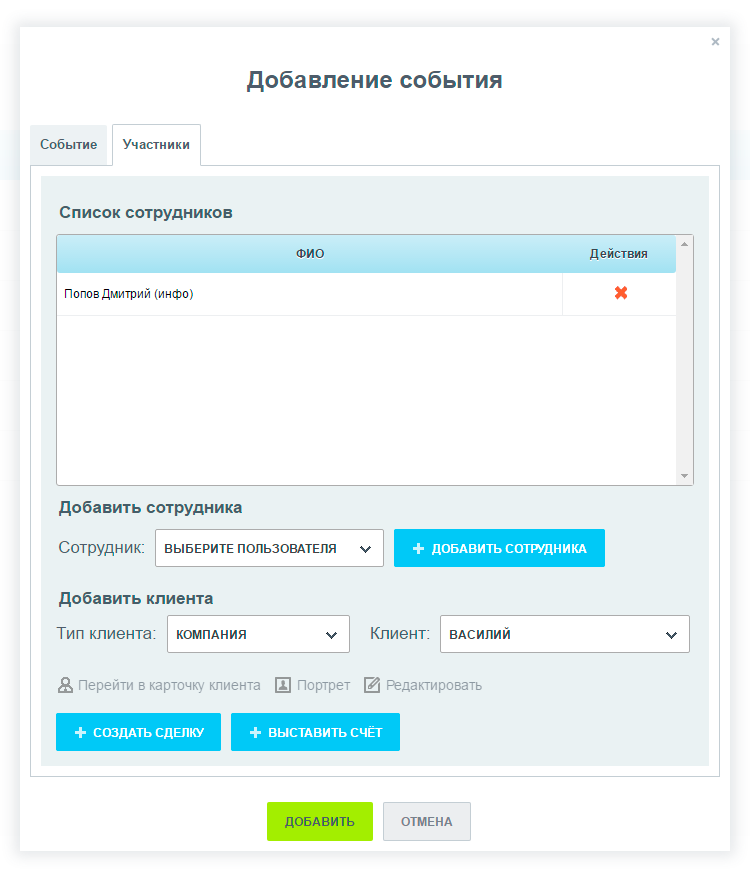The image size is (750, 873).
Task: Click the Отмена button
Action: click(x=426, y=821)
